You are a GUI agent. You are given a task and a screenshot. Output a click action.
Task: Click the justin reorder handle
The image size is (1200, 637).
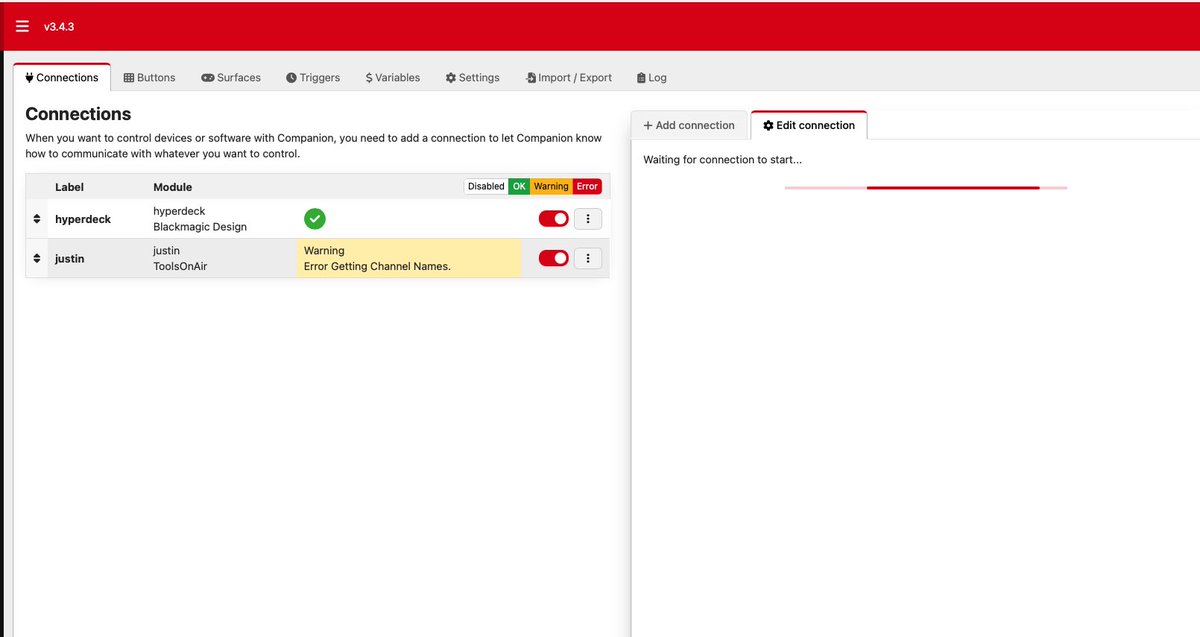coord(37,259)
